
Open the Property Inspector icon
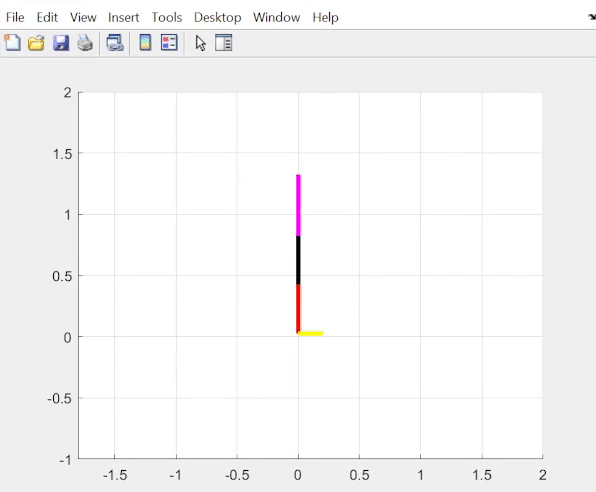[224, 43]
